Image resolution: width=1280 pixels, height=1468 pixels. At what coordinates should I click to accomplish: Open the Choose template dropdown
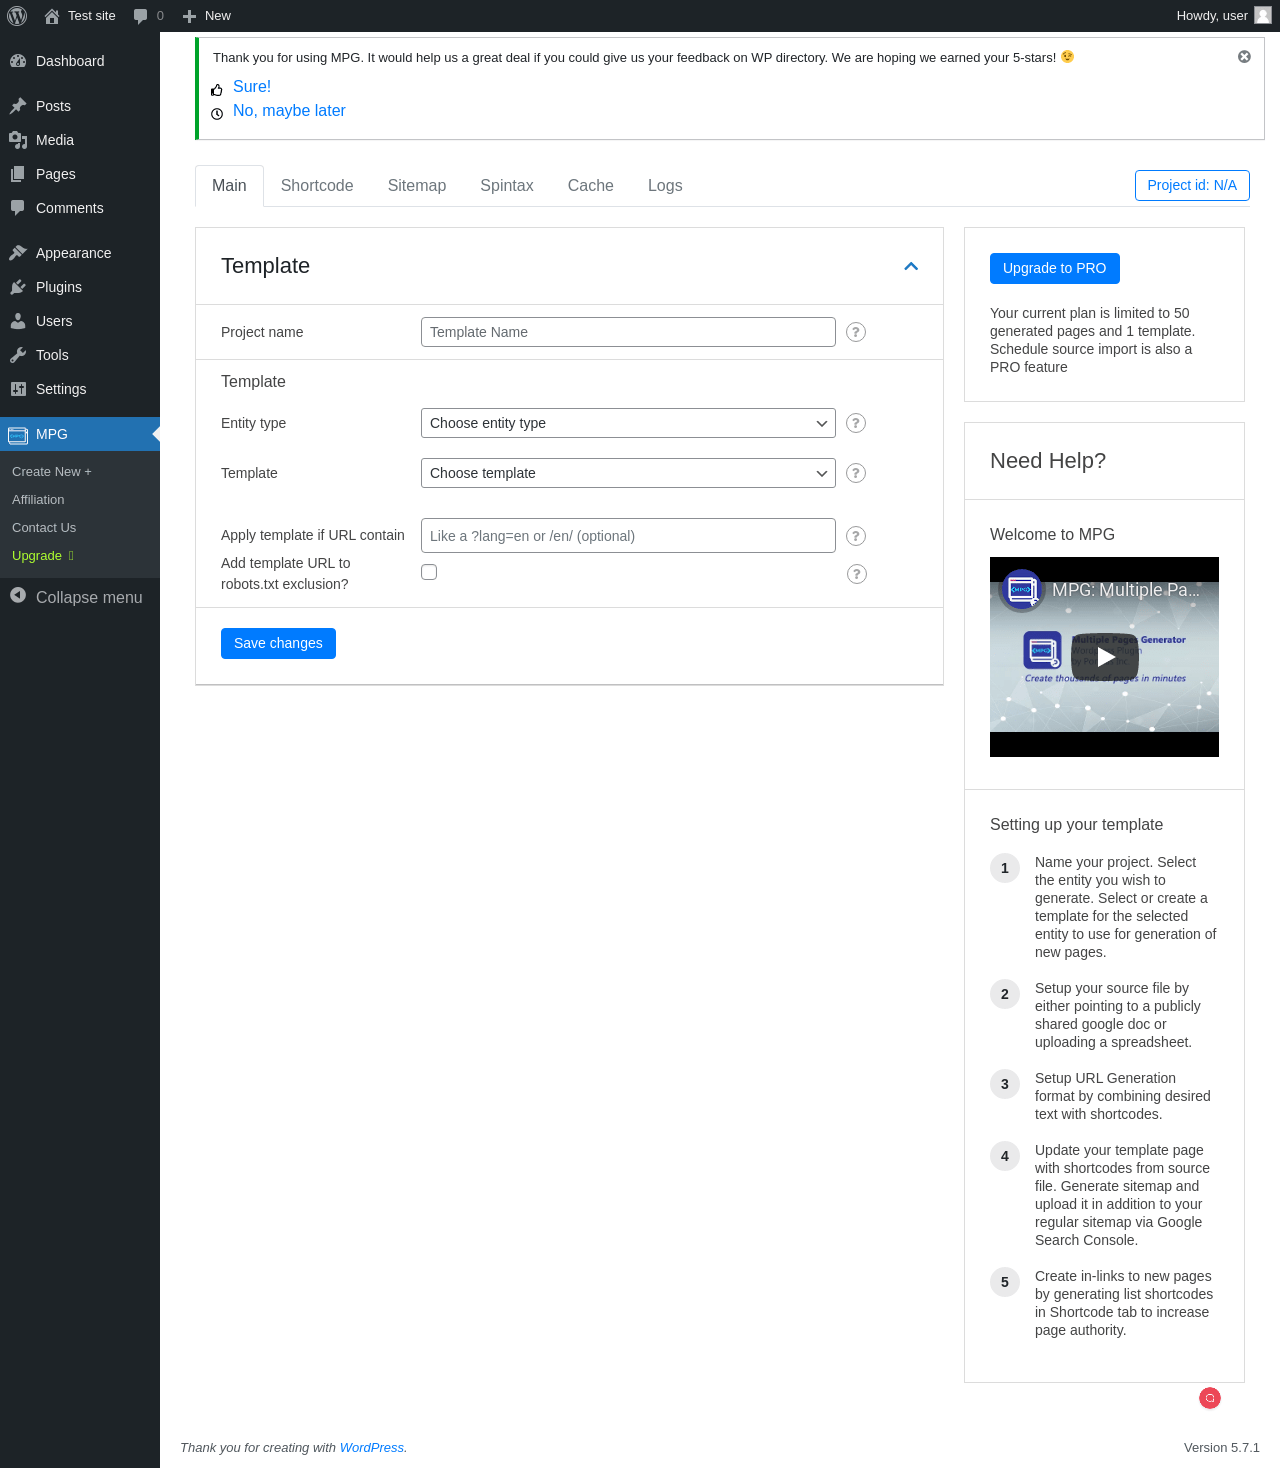628,473
